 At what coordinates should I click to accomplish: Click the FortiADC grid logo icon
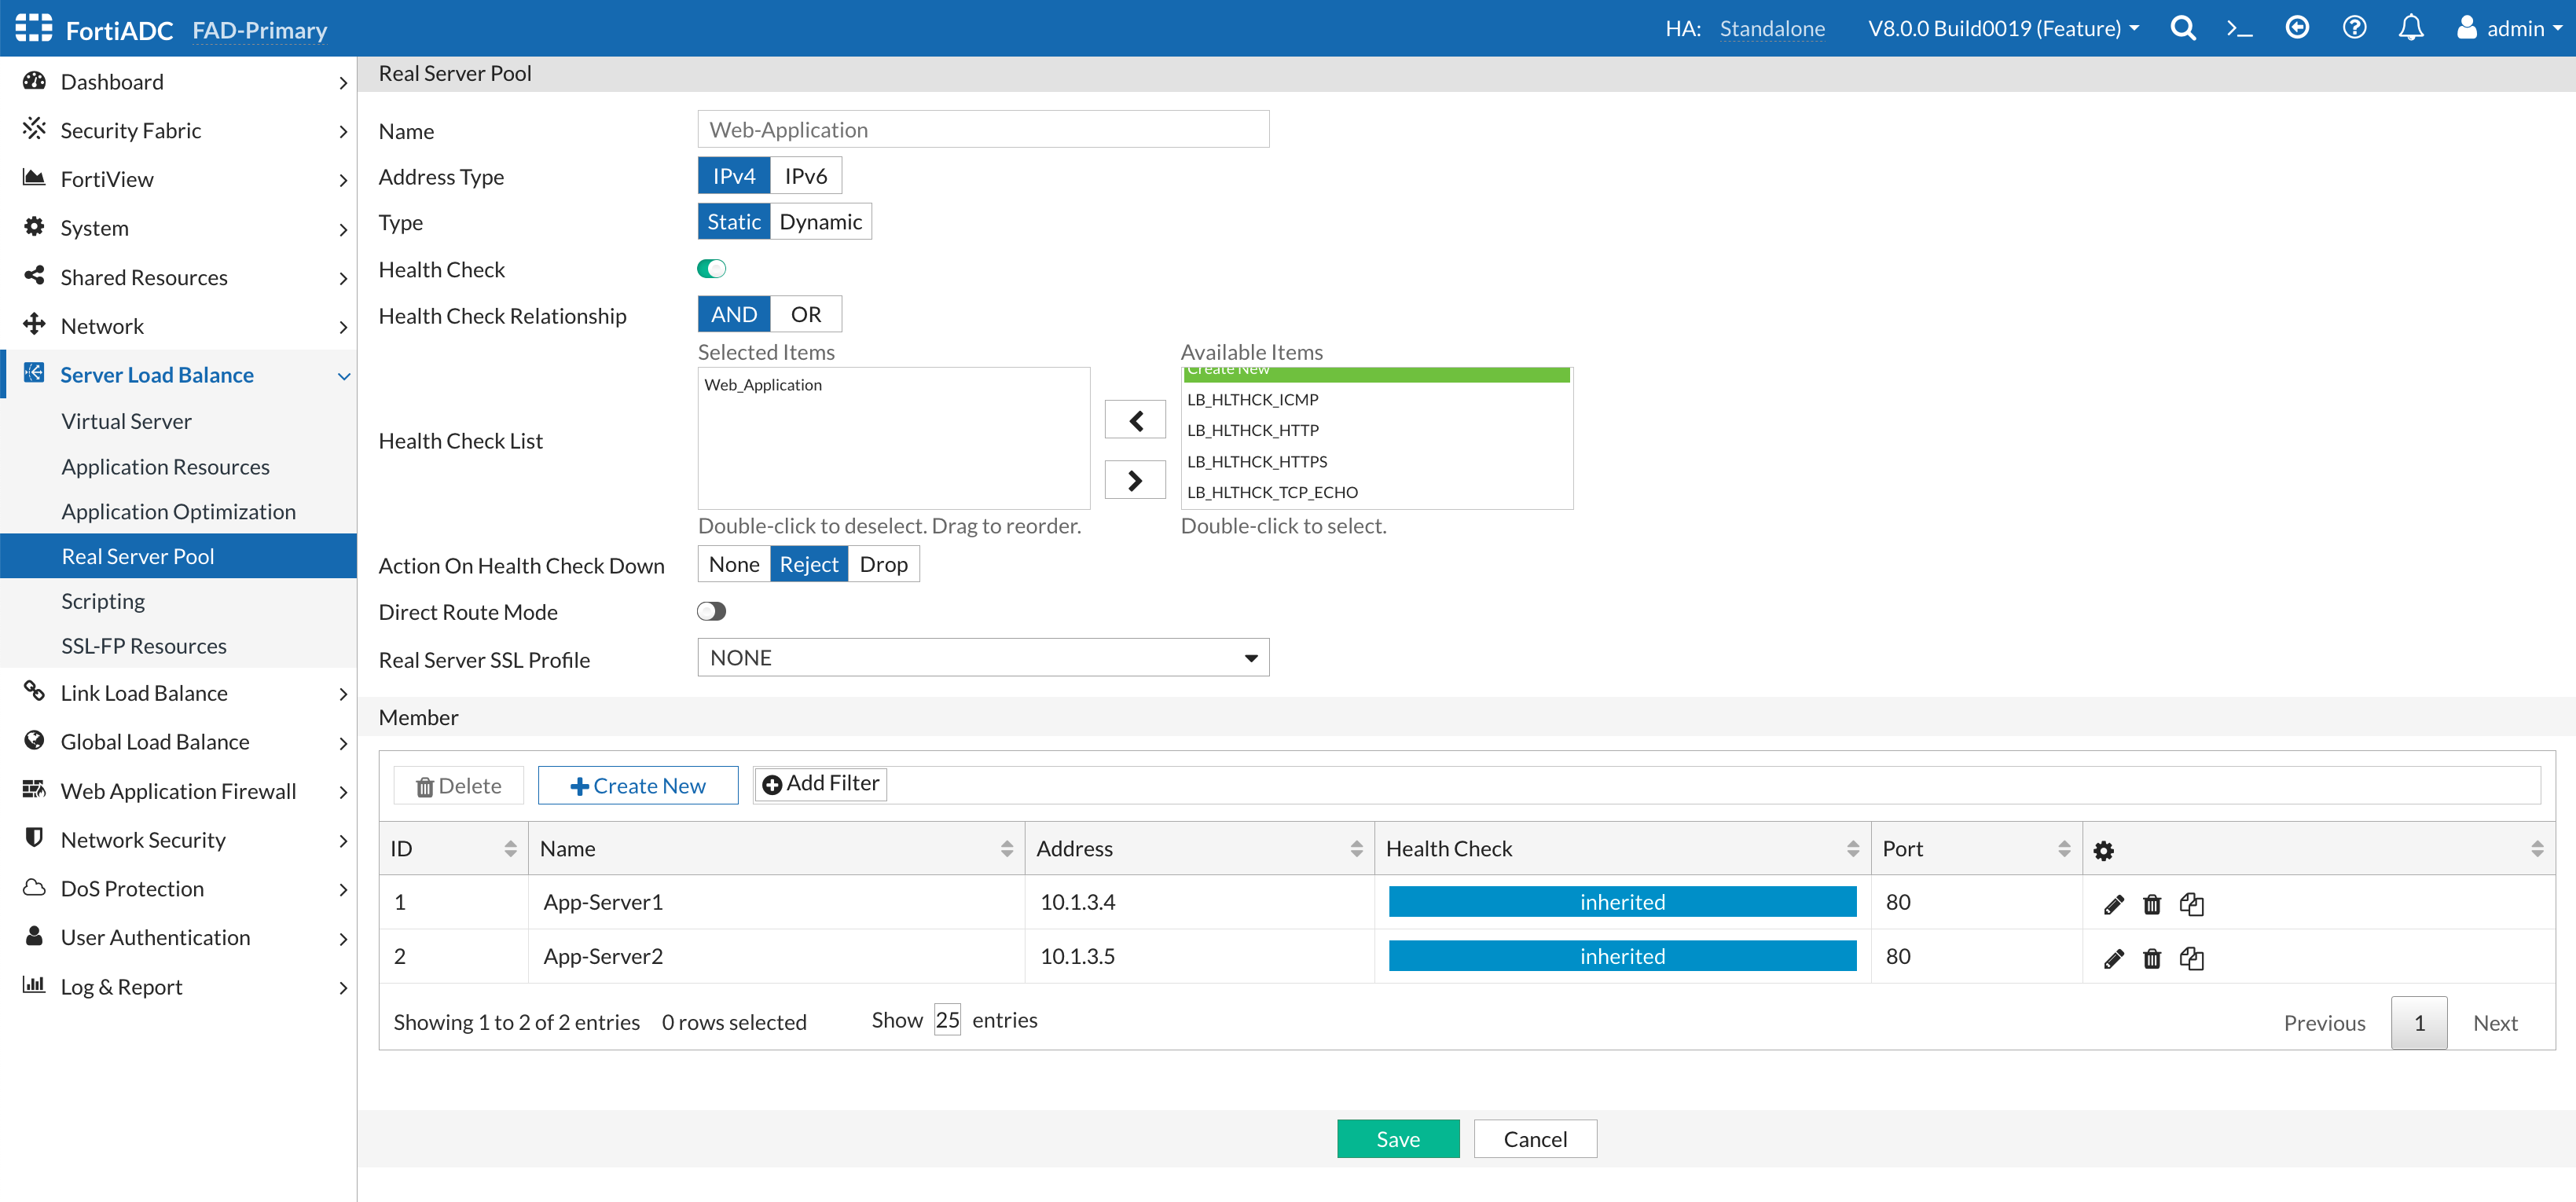click(34, 28)
